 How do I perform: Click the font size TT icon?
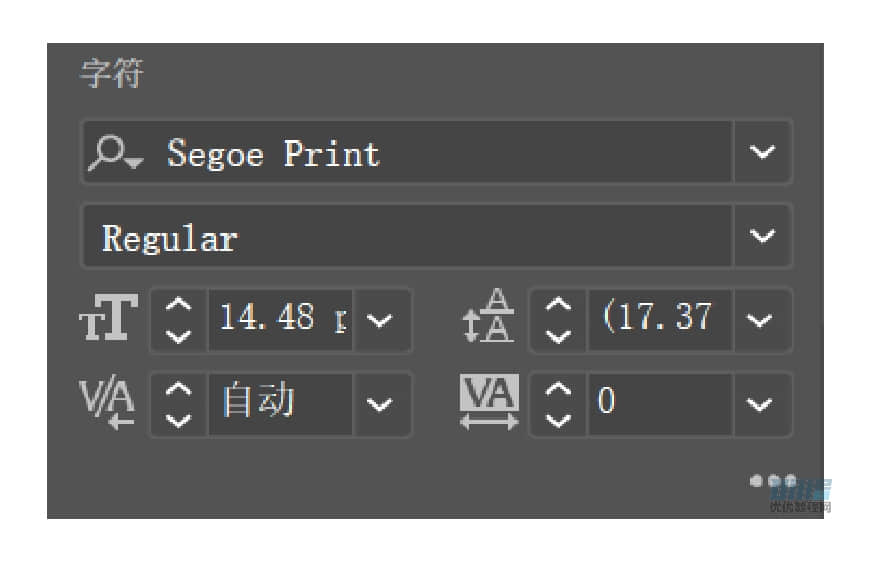pos(109,318)
